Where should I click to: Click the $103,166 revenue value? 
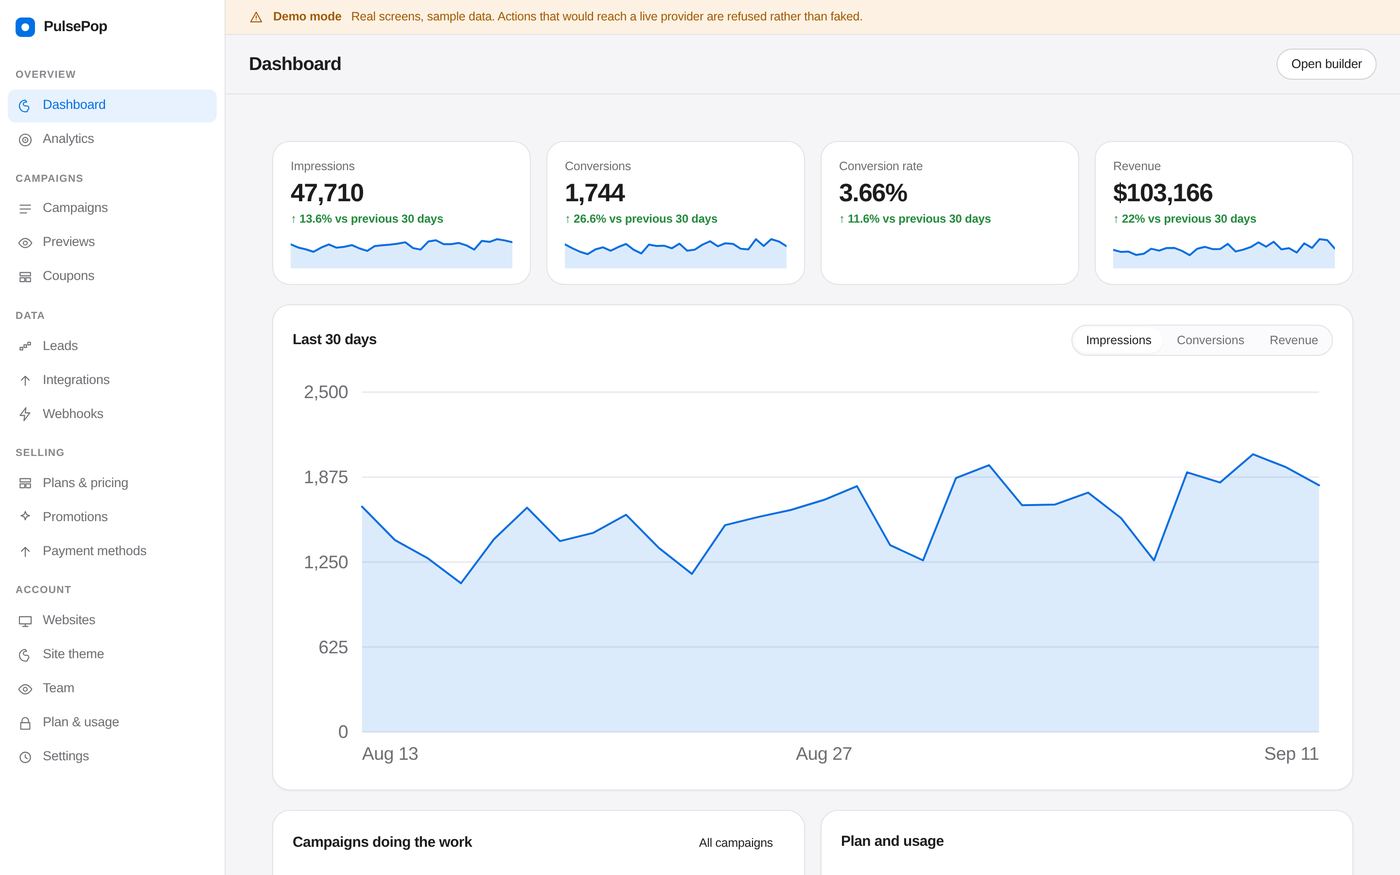click(1162, 193)
